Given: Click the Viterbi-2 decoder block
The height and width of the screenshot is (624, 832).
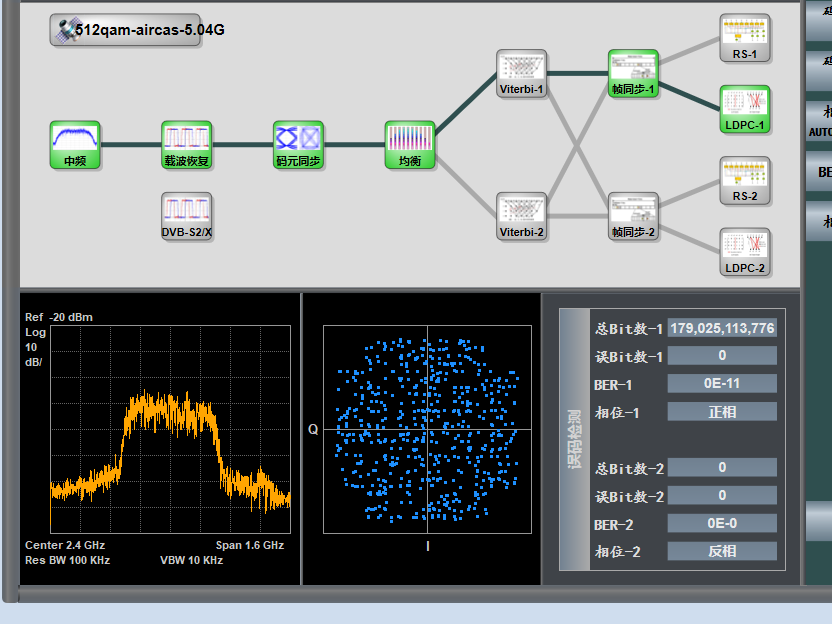Looking at the screenshot, I should (x=522, y=216).
